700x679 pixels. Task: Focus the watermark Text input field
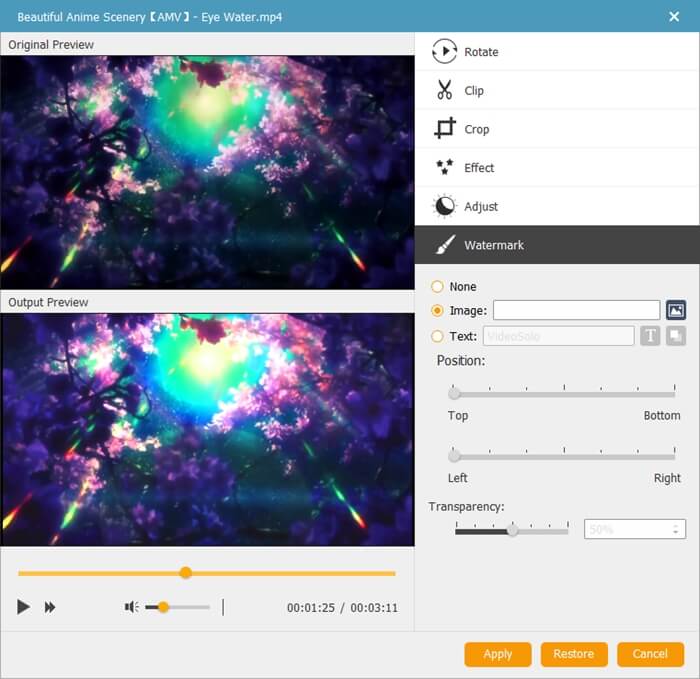[x=558, y=336]
